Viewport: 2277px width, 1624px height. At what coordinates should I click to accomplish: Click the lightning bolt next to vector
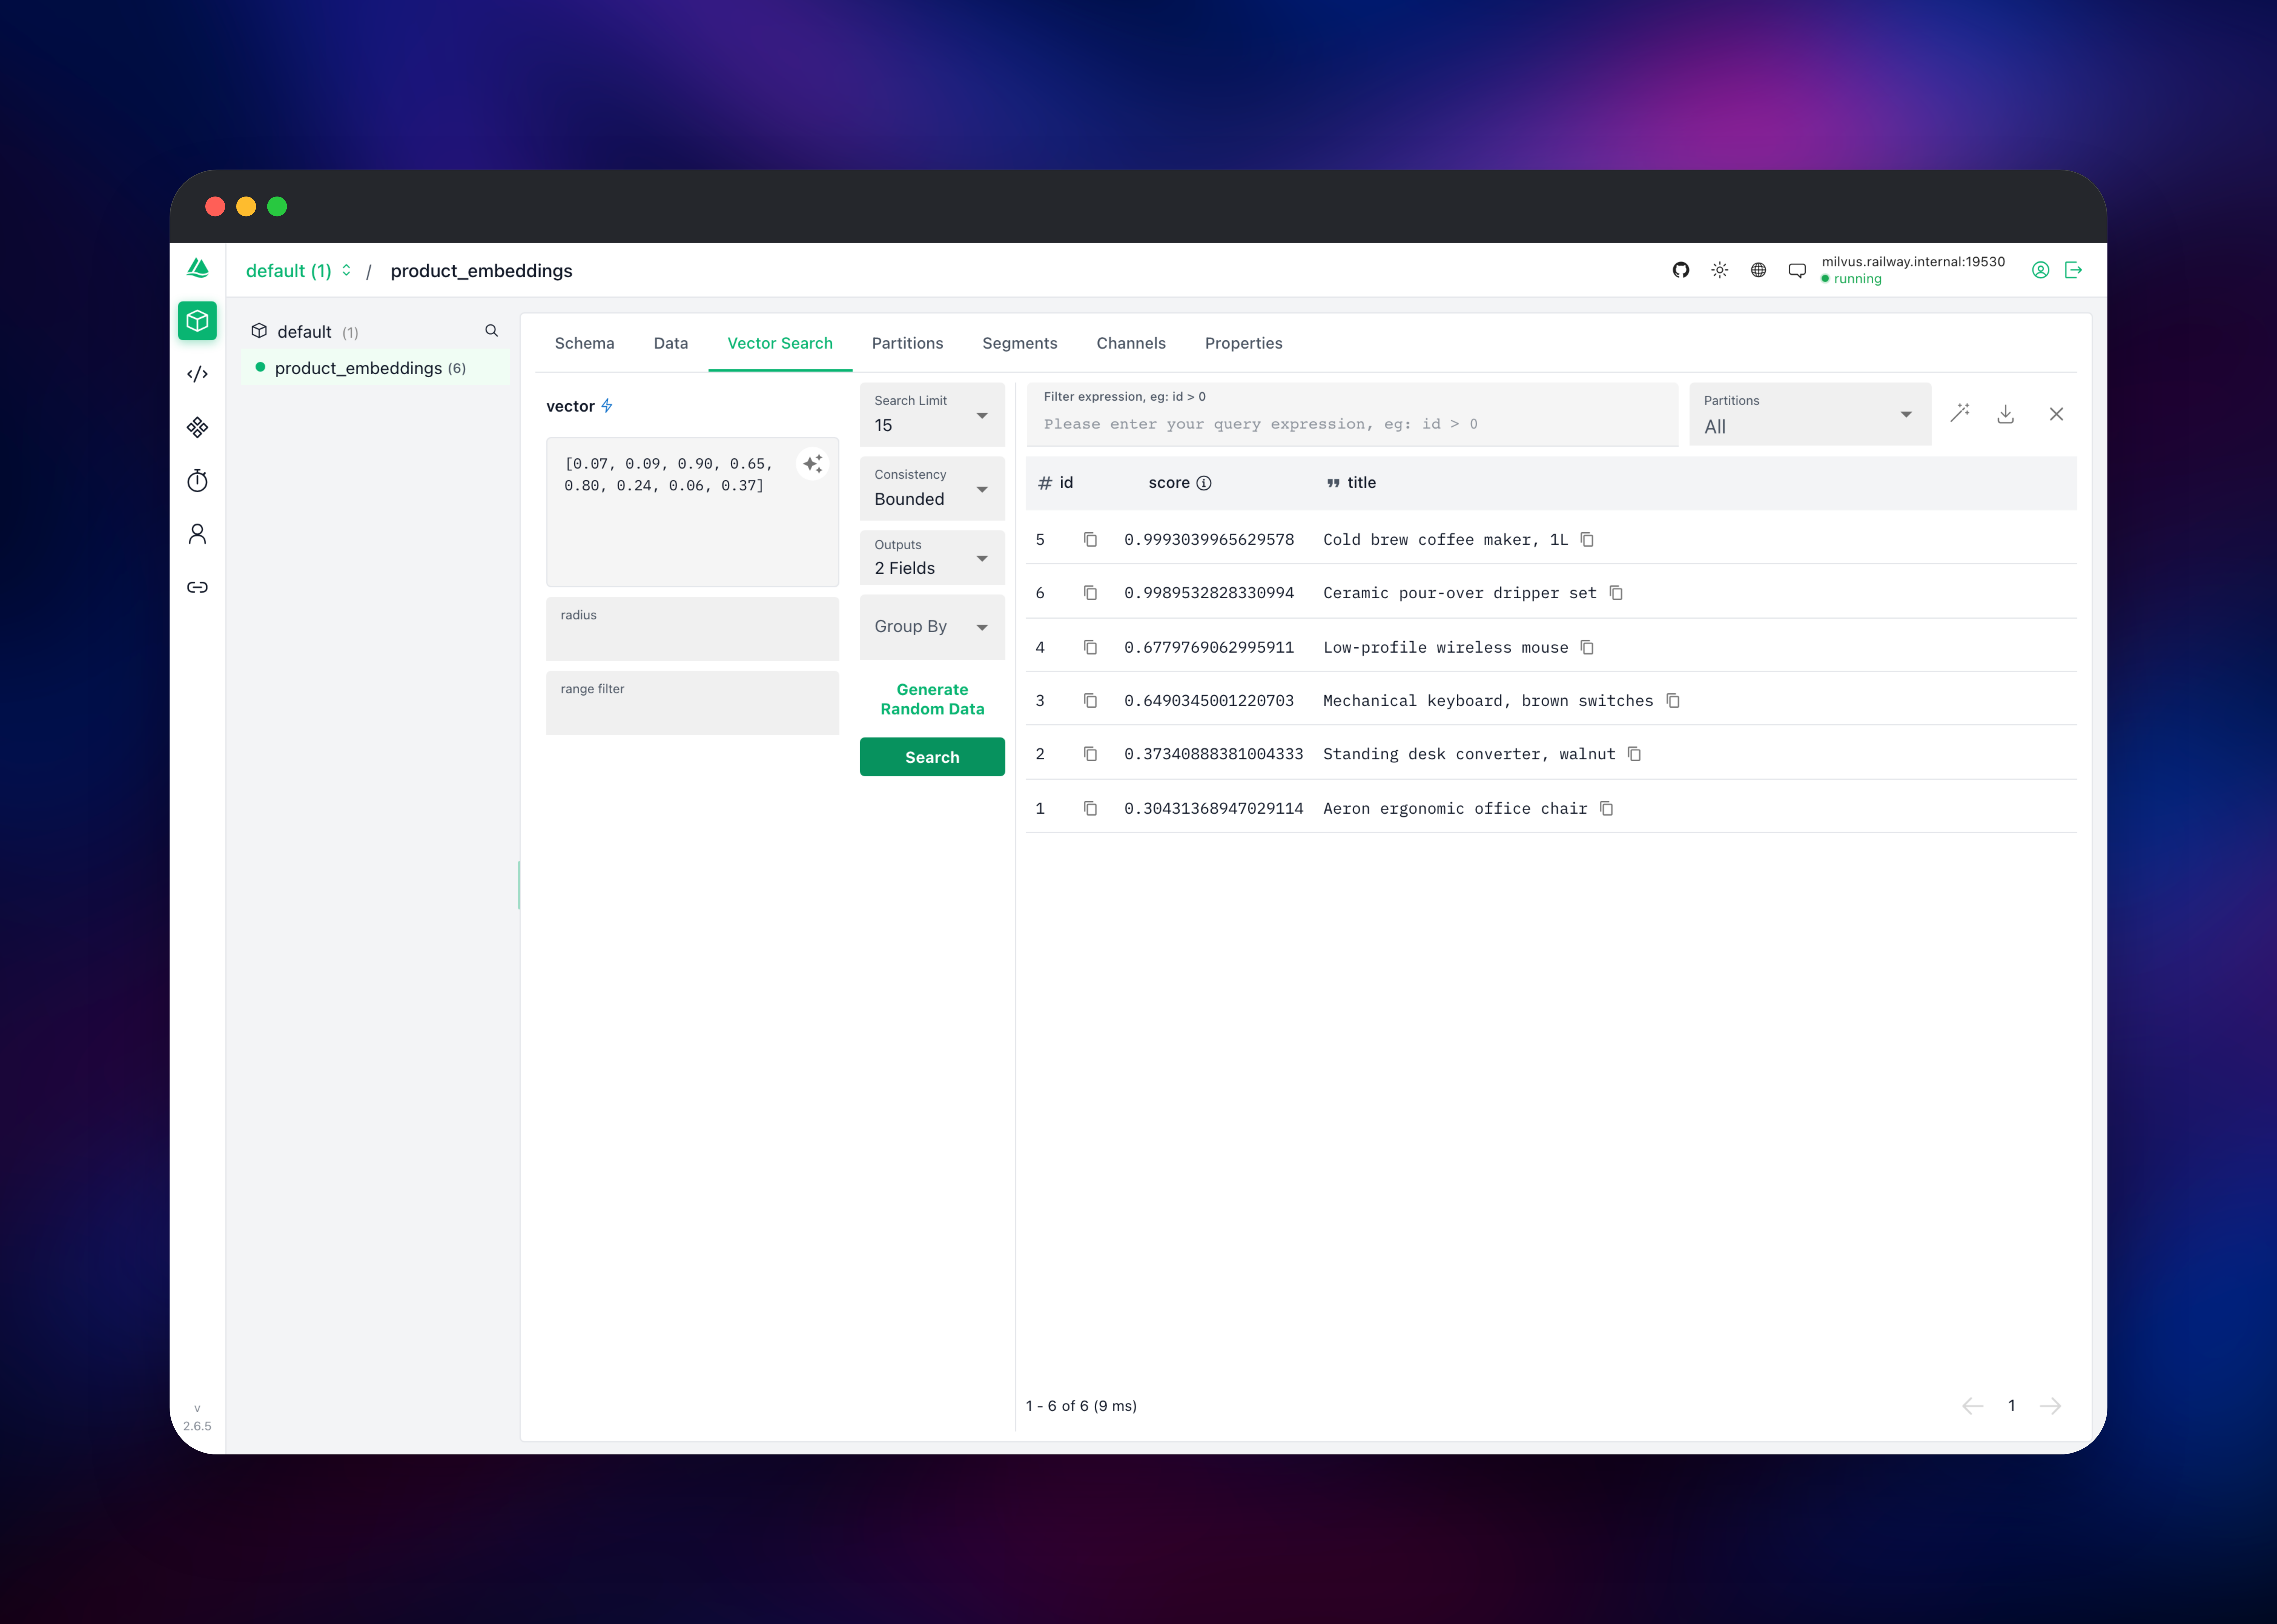coord(607,406)
